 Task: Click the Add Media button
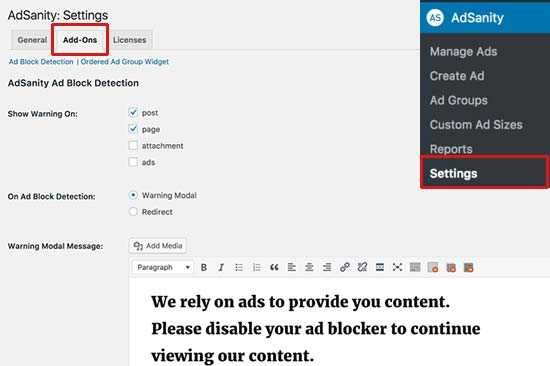click(x=158, y=246)
